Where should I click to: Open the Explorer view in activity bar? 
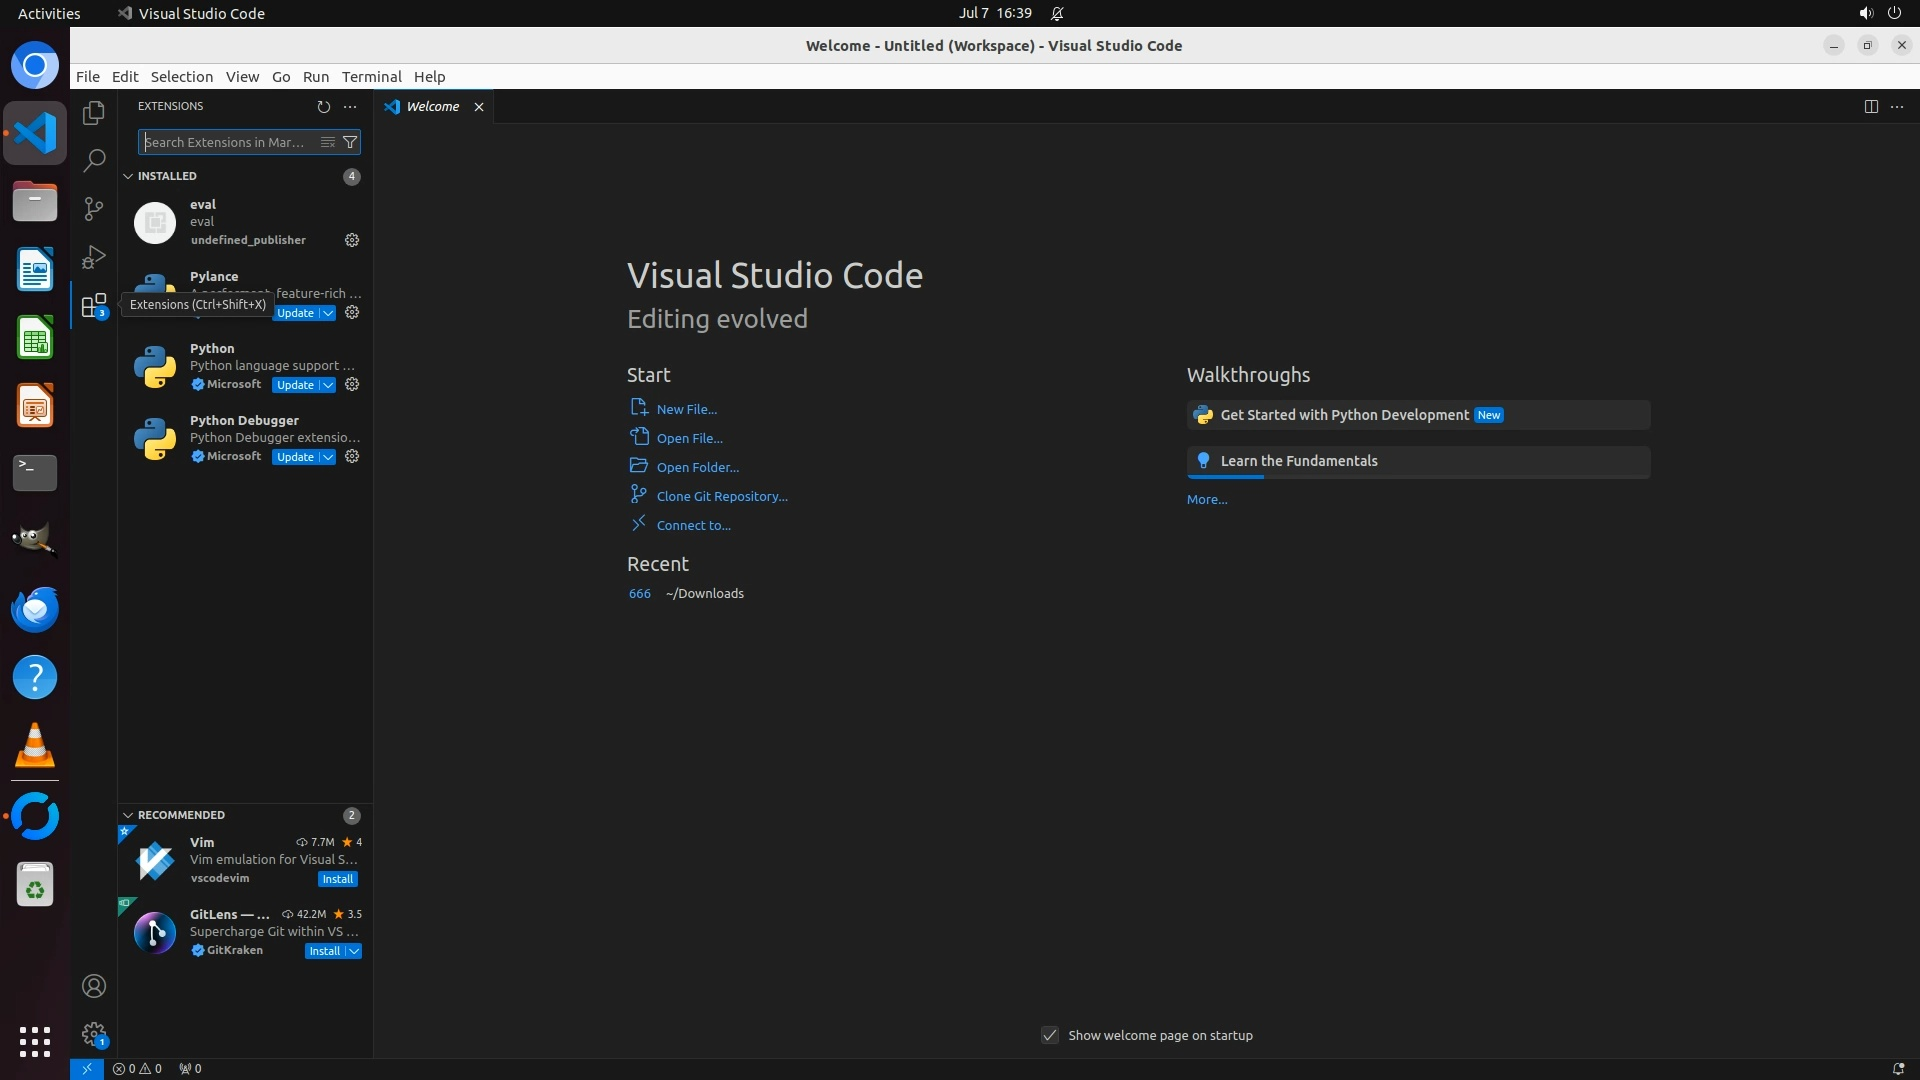pos(93,113)
